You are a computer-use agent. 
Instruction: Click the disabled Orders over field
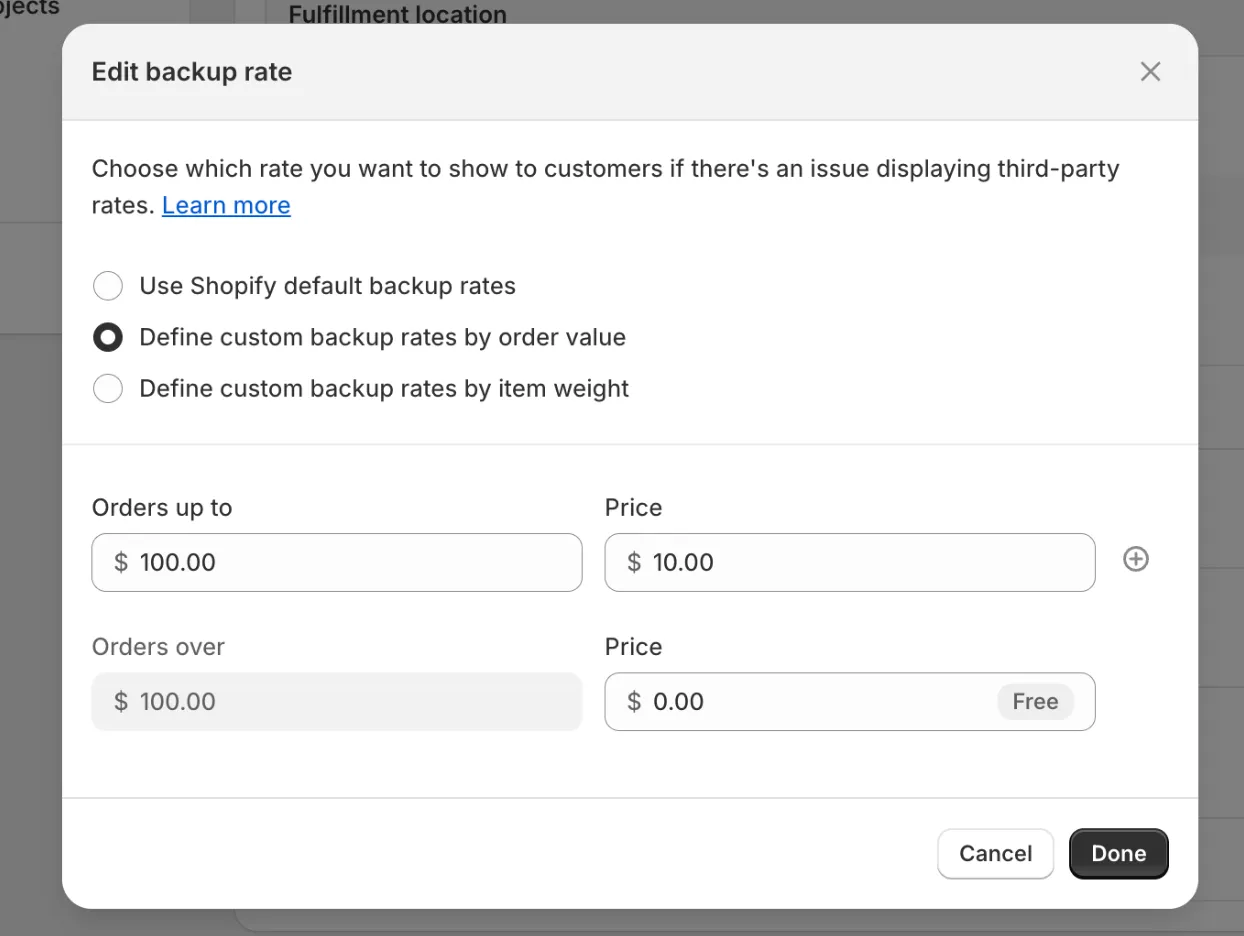[x=336, y=701]
